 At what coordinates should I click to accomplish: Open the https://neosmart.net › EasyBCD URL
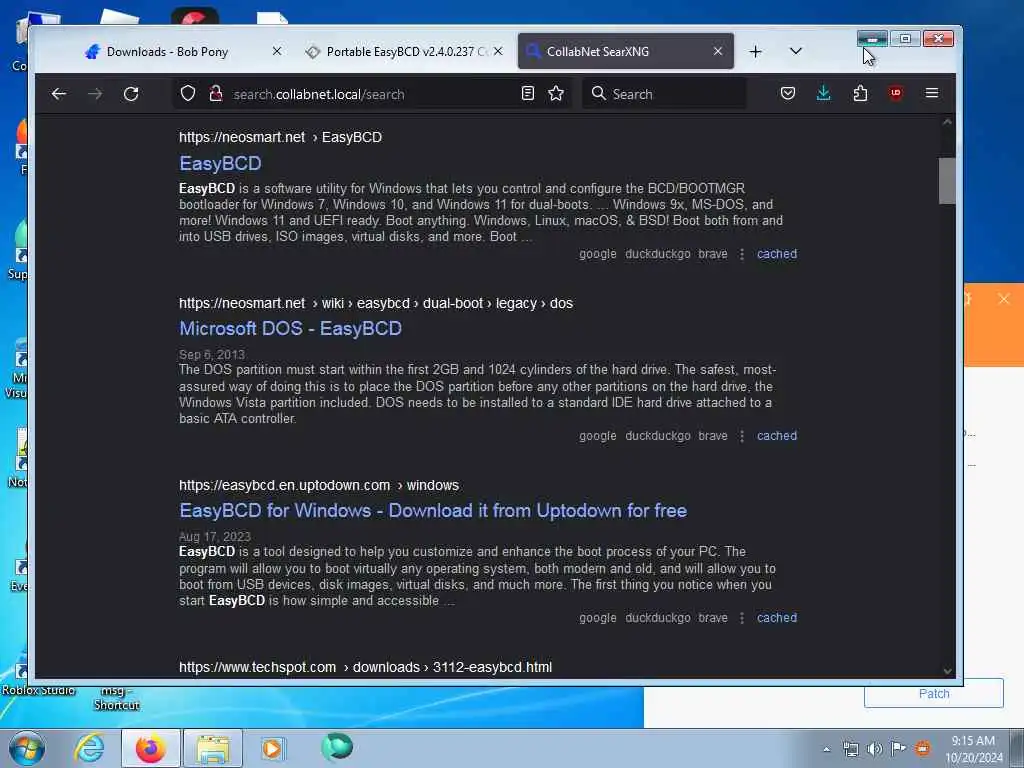click(280, 137)
